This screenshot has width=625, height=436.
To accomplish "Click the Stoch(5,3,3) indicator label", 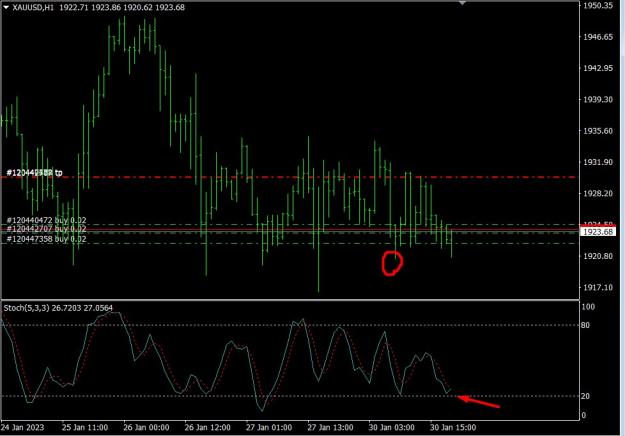I will pos(26,308).
